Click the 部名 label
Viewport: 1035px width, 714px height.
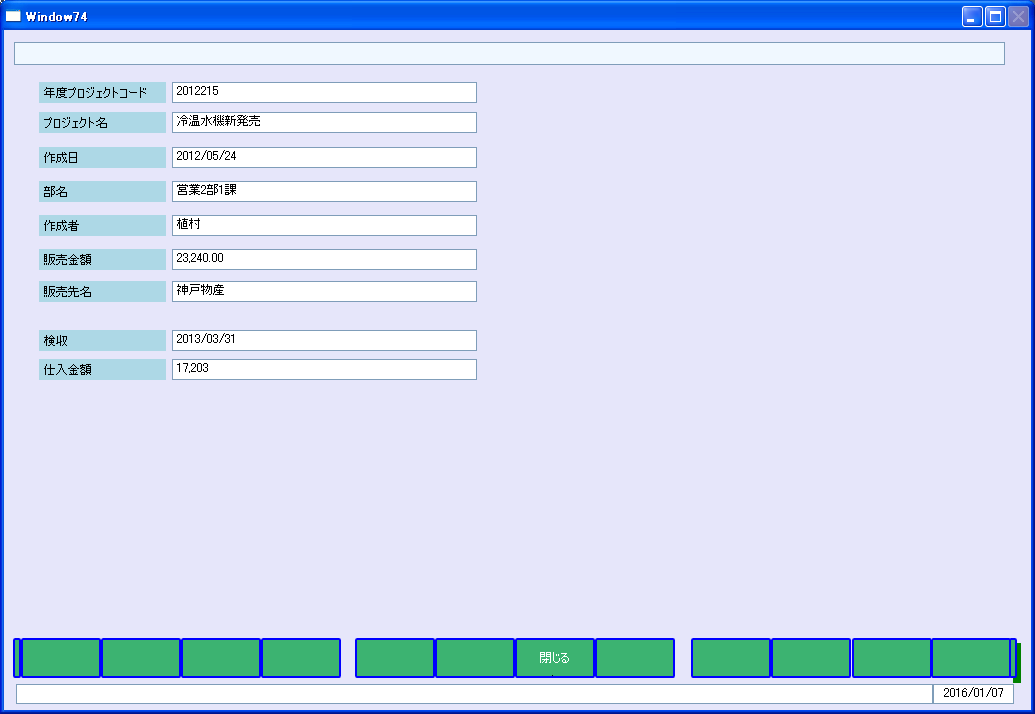pos(102,191)
